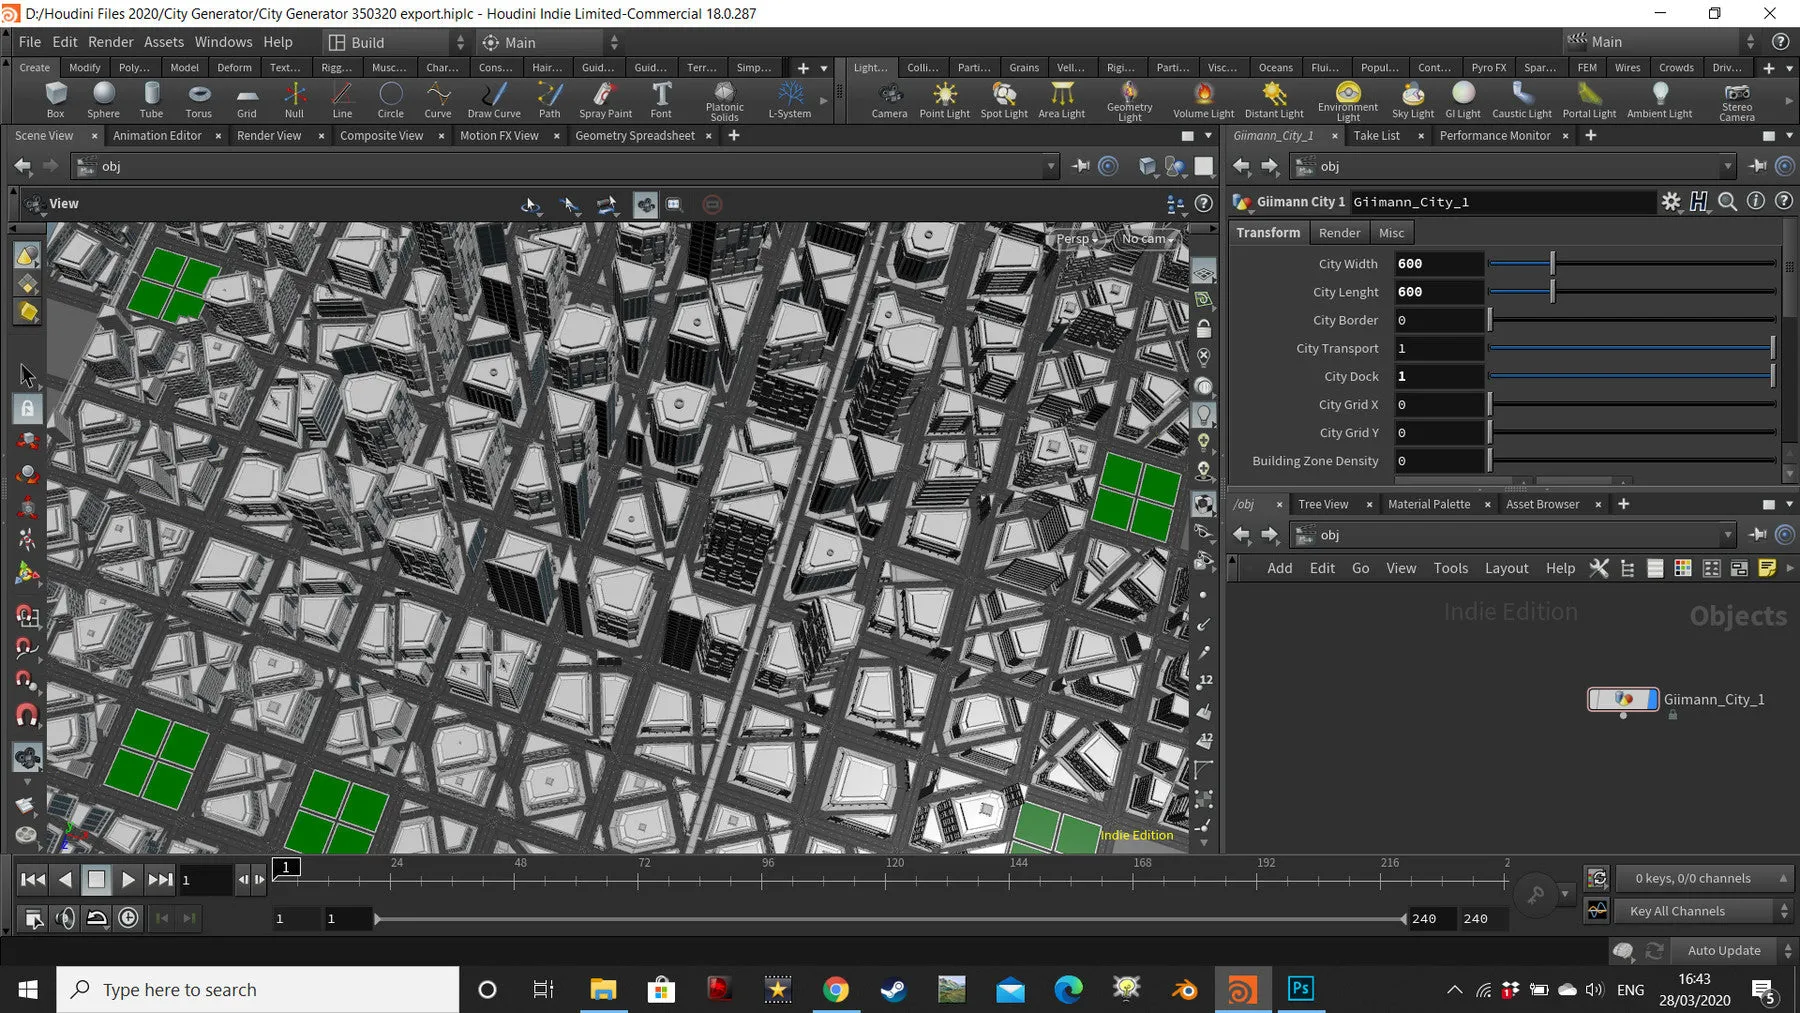Viewport: 1800px width, 1013px height.
Task: Create a Point Light from shelf
Action: tap(944, 99)
